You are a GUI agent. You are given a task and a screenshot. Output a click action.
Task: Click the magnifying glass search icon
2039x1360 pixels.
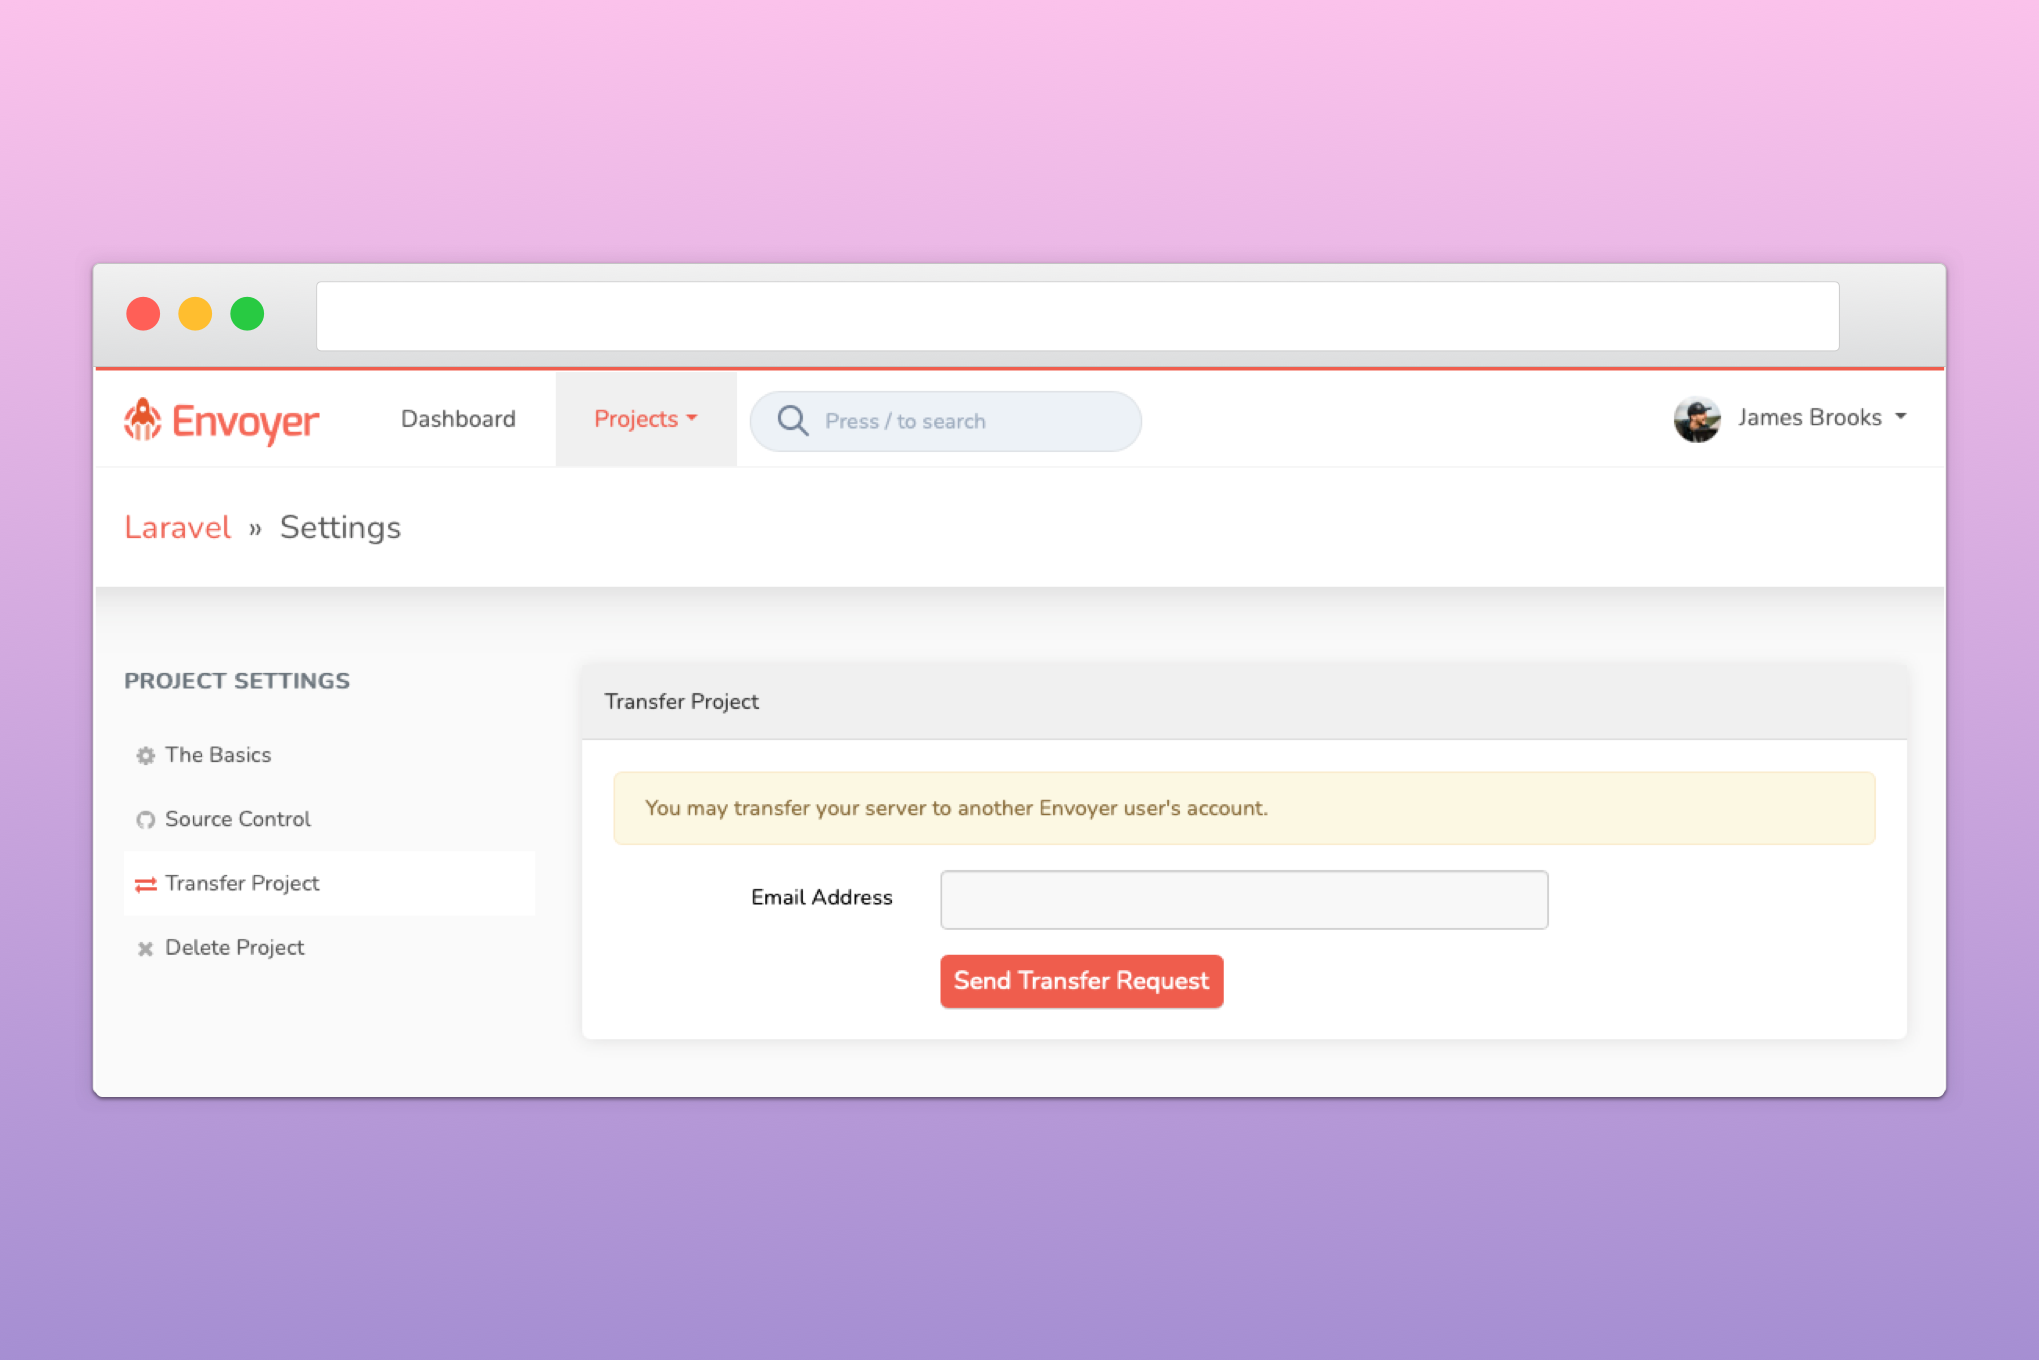point(792,421)
